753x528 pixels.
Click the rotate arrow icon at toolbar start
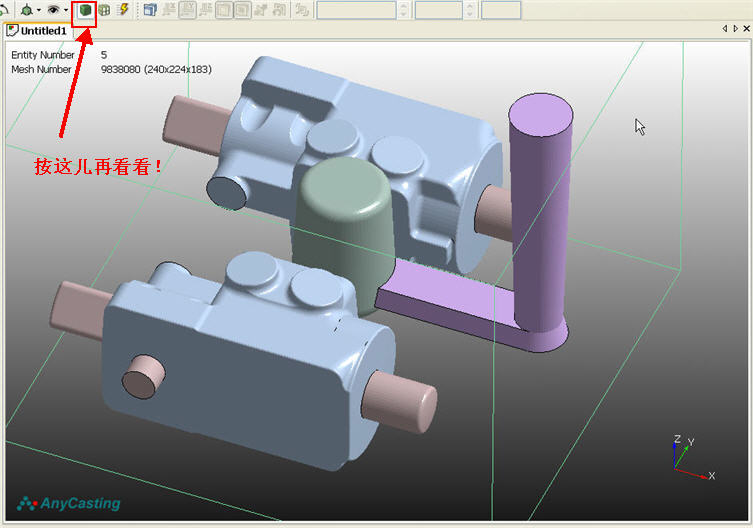pyautogui.click(x=4, y=9)
